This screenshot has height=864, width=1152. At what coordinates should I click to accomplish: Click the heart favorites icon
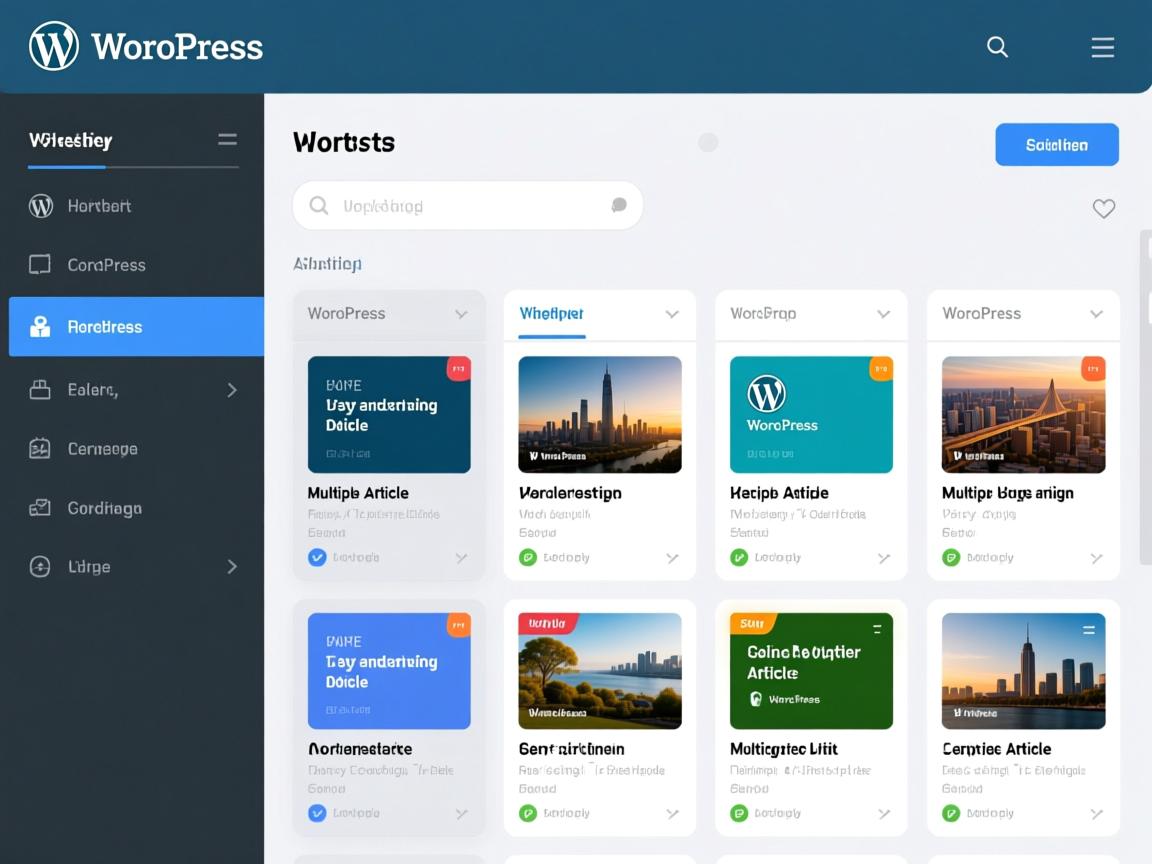(x=1103, y=208)
